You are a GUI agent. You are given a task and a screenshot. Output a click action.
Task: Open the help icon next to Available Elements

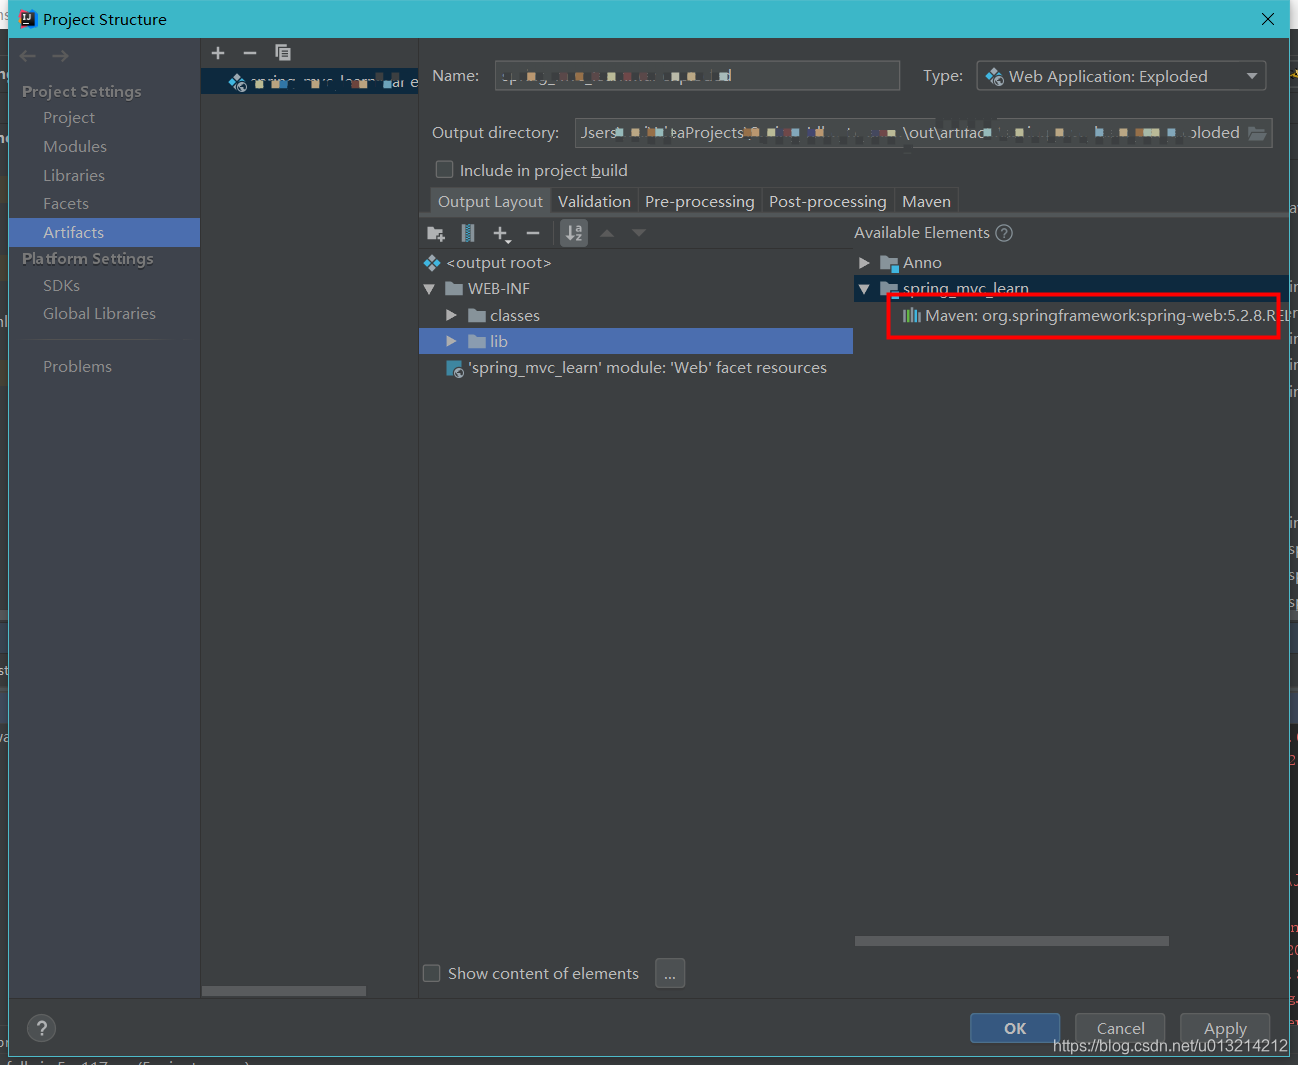1004,232
